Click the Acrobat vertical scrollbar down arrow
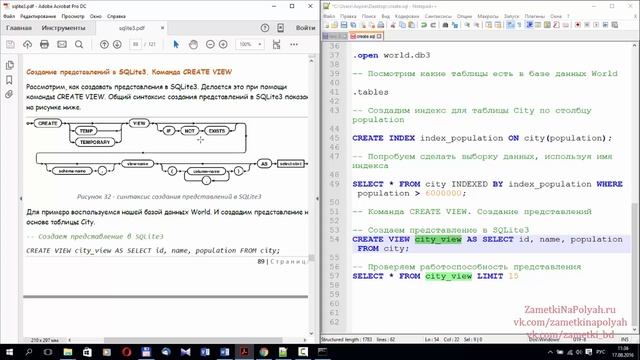This screenshot has height=360, width=640. [x=311, y=333]
